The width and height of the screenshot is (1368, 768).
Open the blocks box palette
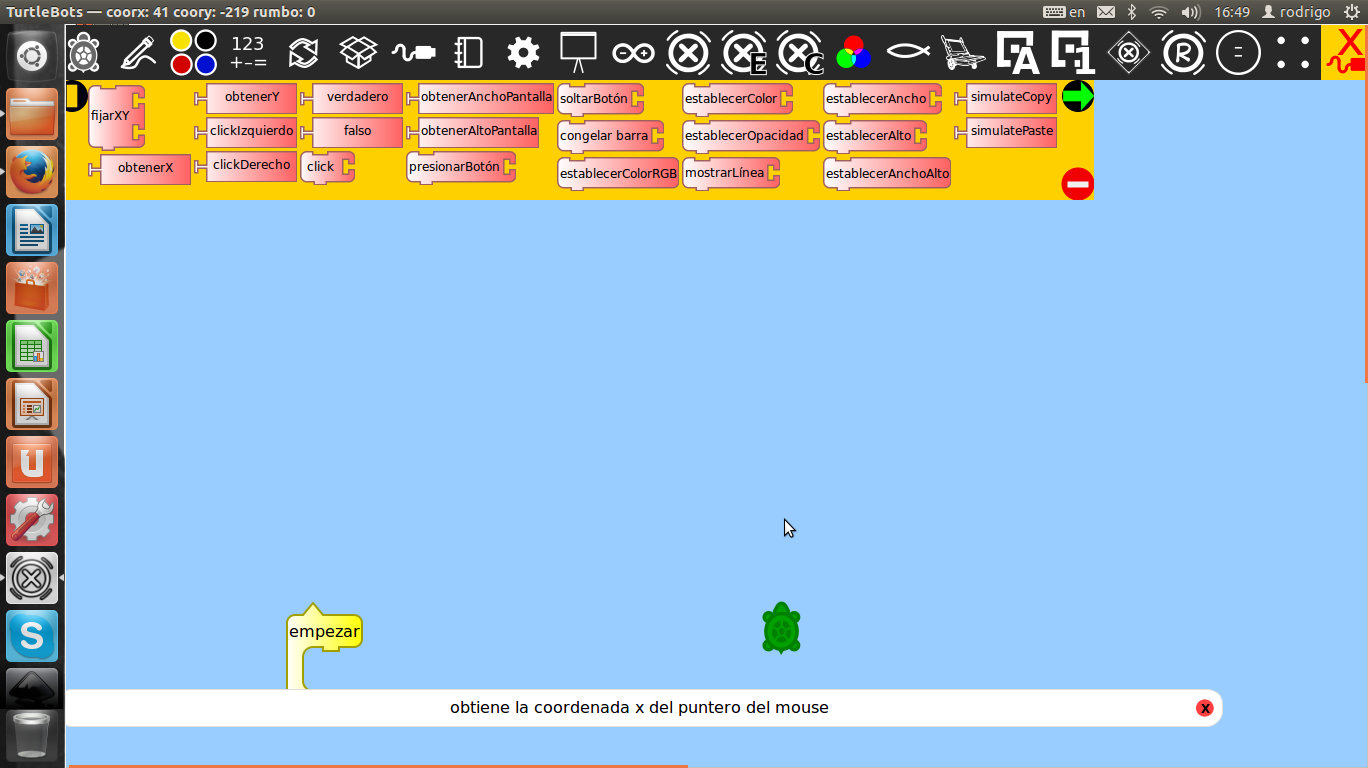[x=358, y=53]
